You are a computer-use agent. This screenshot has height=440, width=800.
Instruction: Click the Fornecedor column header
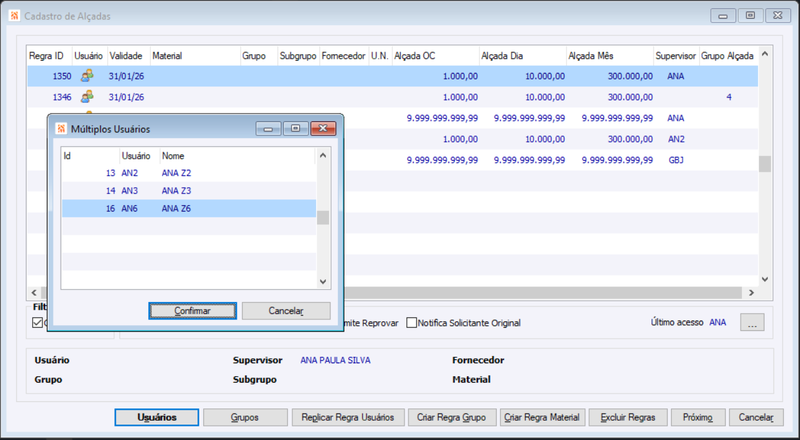(344, 56)
